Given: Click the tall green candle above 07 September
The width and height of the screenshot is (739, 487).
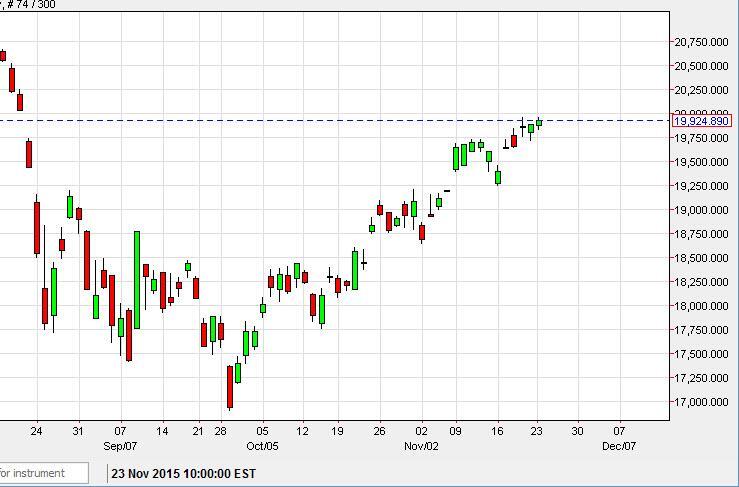Looking at the screenshot, I should (136, 279).
